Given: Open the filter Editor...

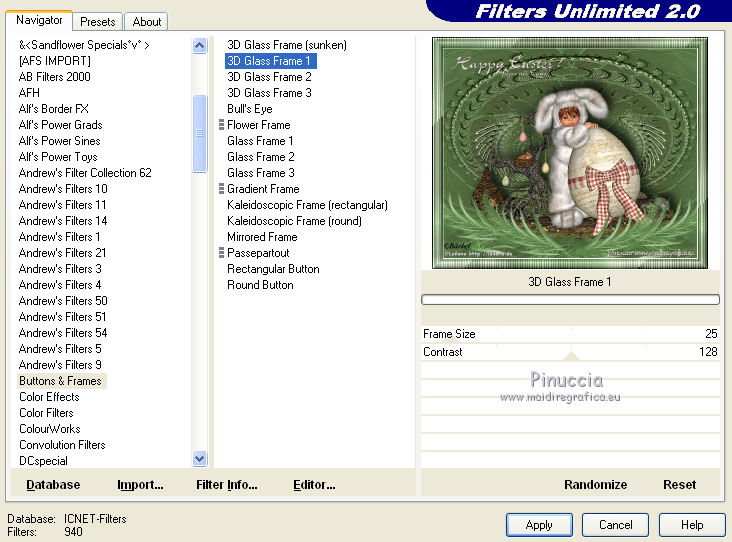Looking at the screenshot, I should [x=314, y=485].
